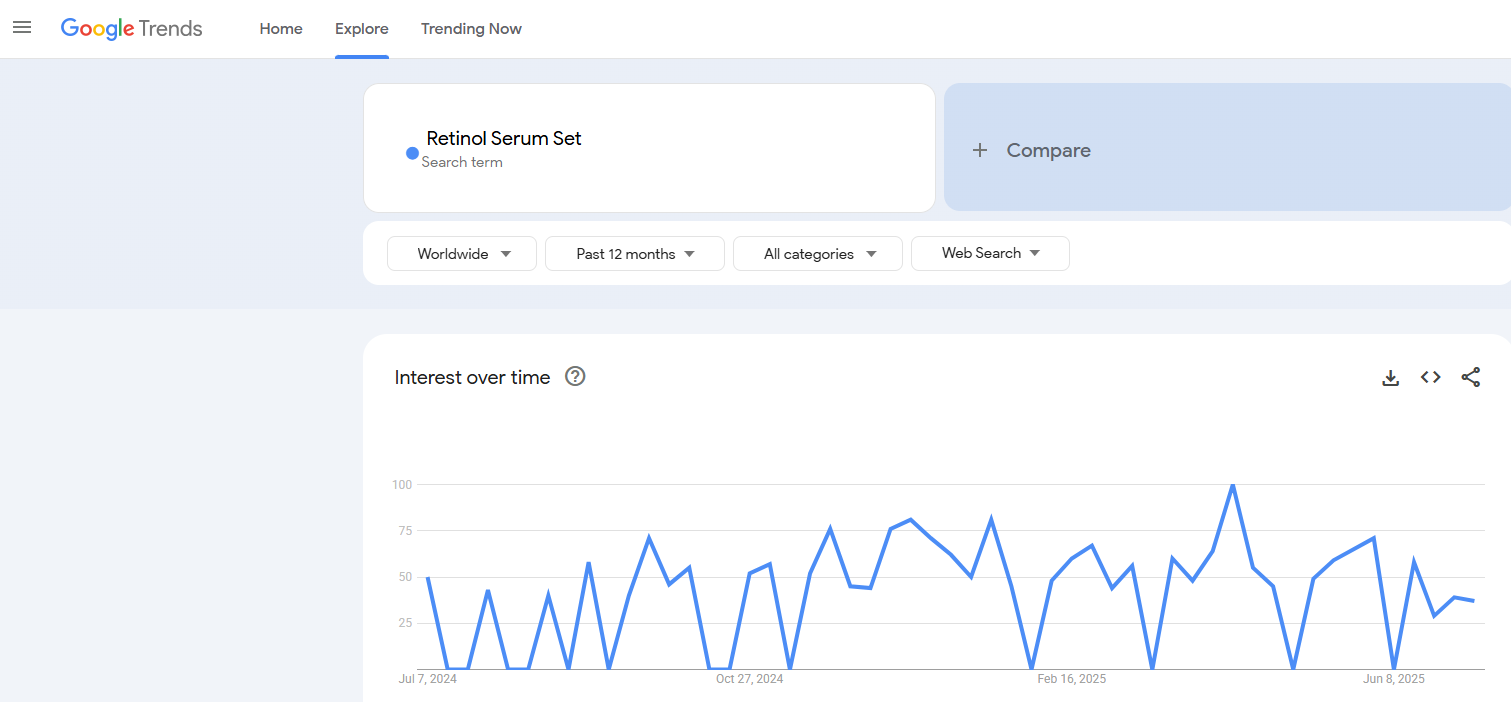Expand the All categories dropdown
Image resolution: width=1511 pixels, height=702 pixels.
click(818, 254)
